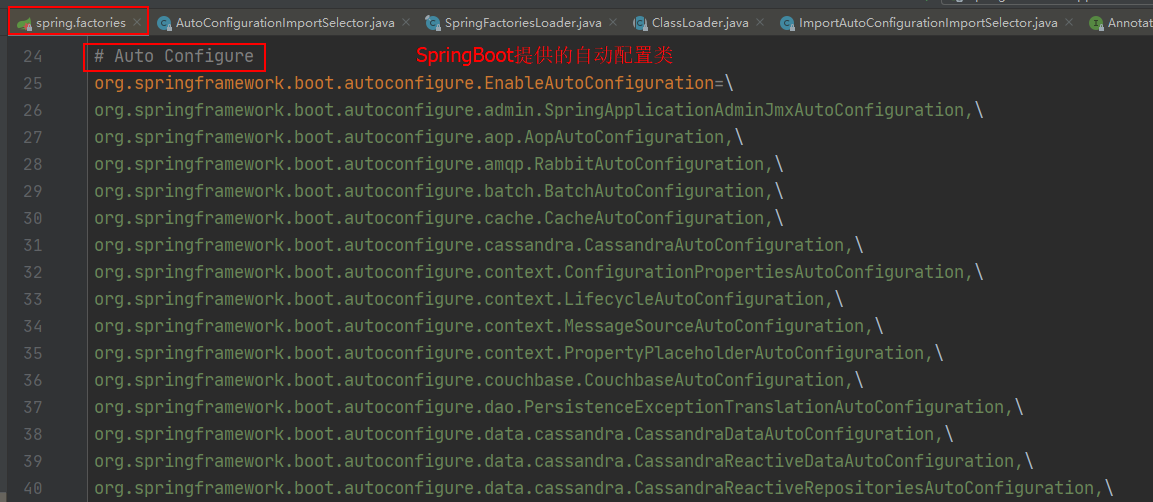The image size is (1153, 502).
Task: Click the BatchAutoConfiguration entry
Action: pyautogui.click(x=439, y=191)
